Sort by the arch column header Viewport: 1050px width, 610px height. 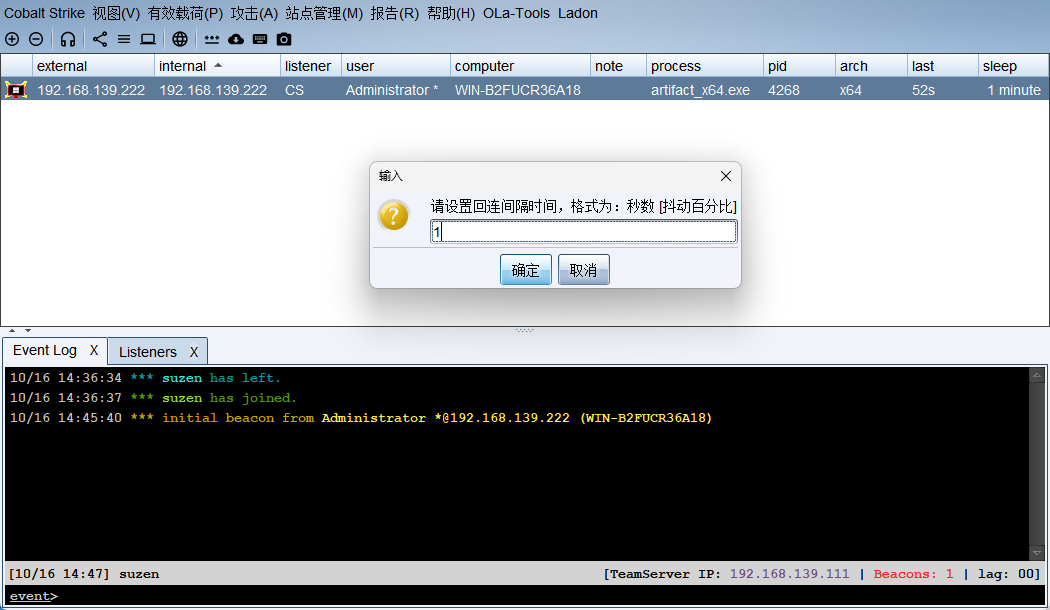click(871, 66)
